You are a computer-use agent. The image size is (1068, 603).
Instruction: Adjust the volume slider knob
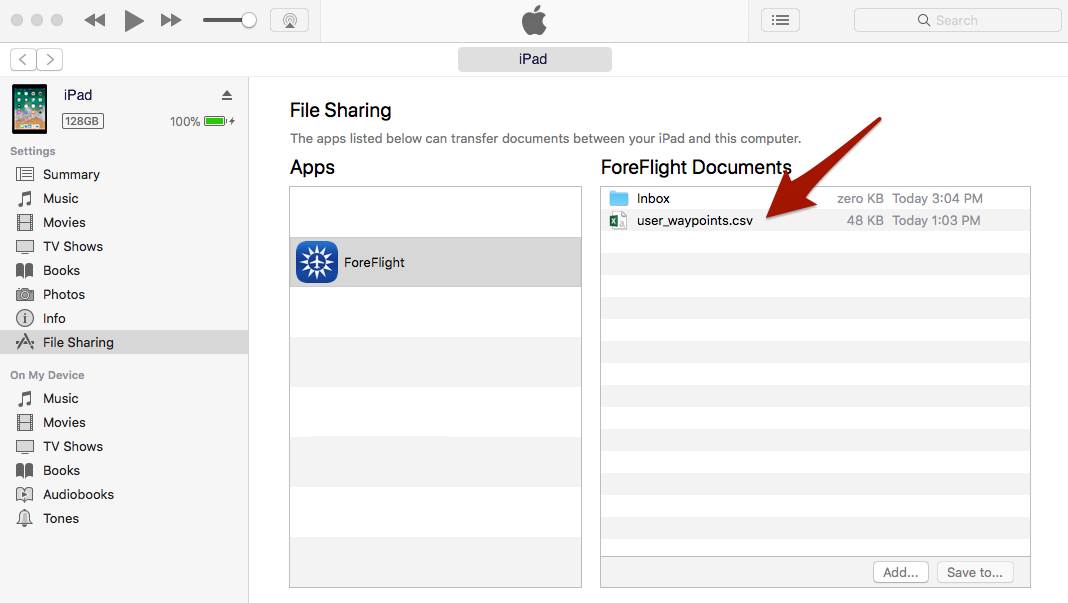pos(249,20)
